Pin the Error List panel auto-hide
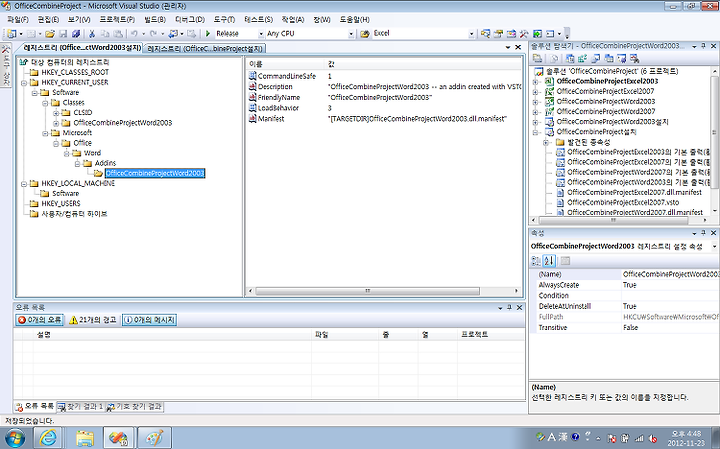720x449 pixels. [509, 308]
